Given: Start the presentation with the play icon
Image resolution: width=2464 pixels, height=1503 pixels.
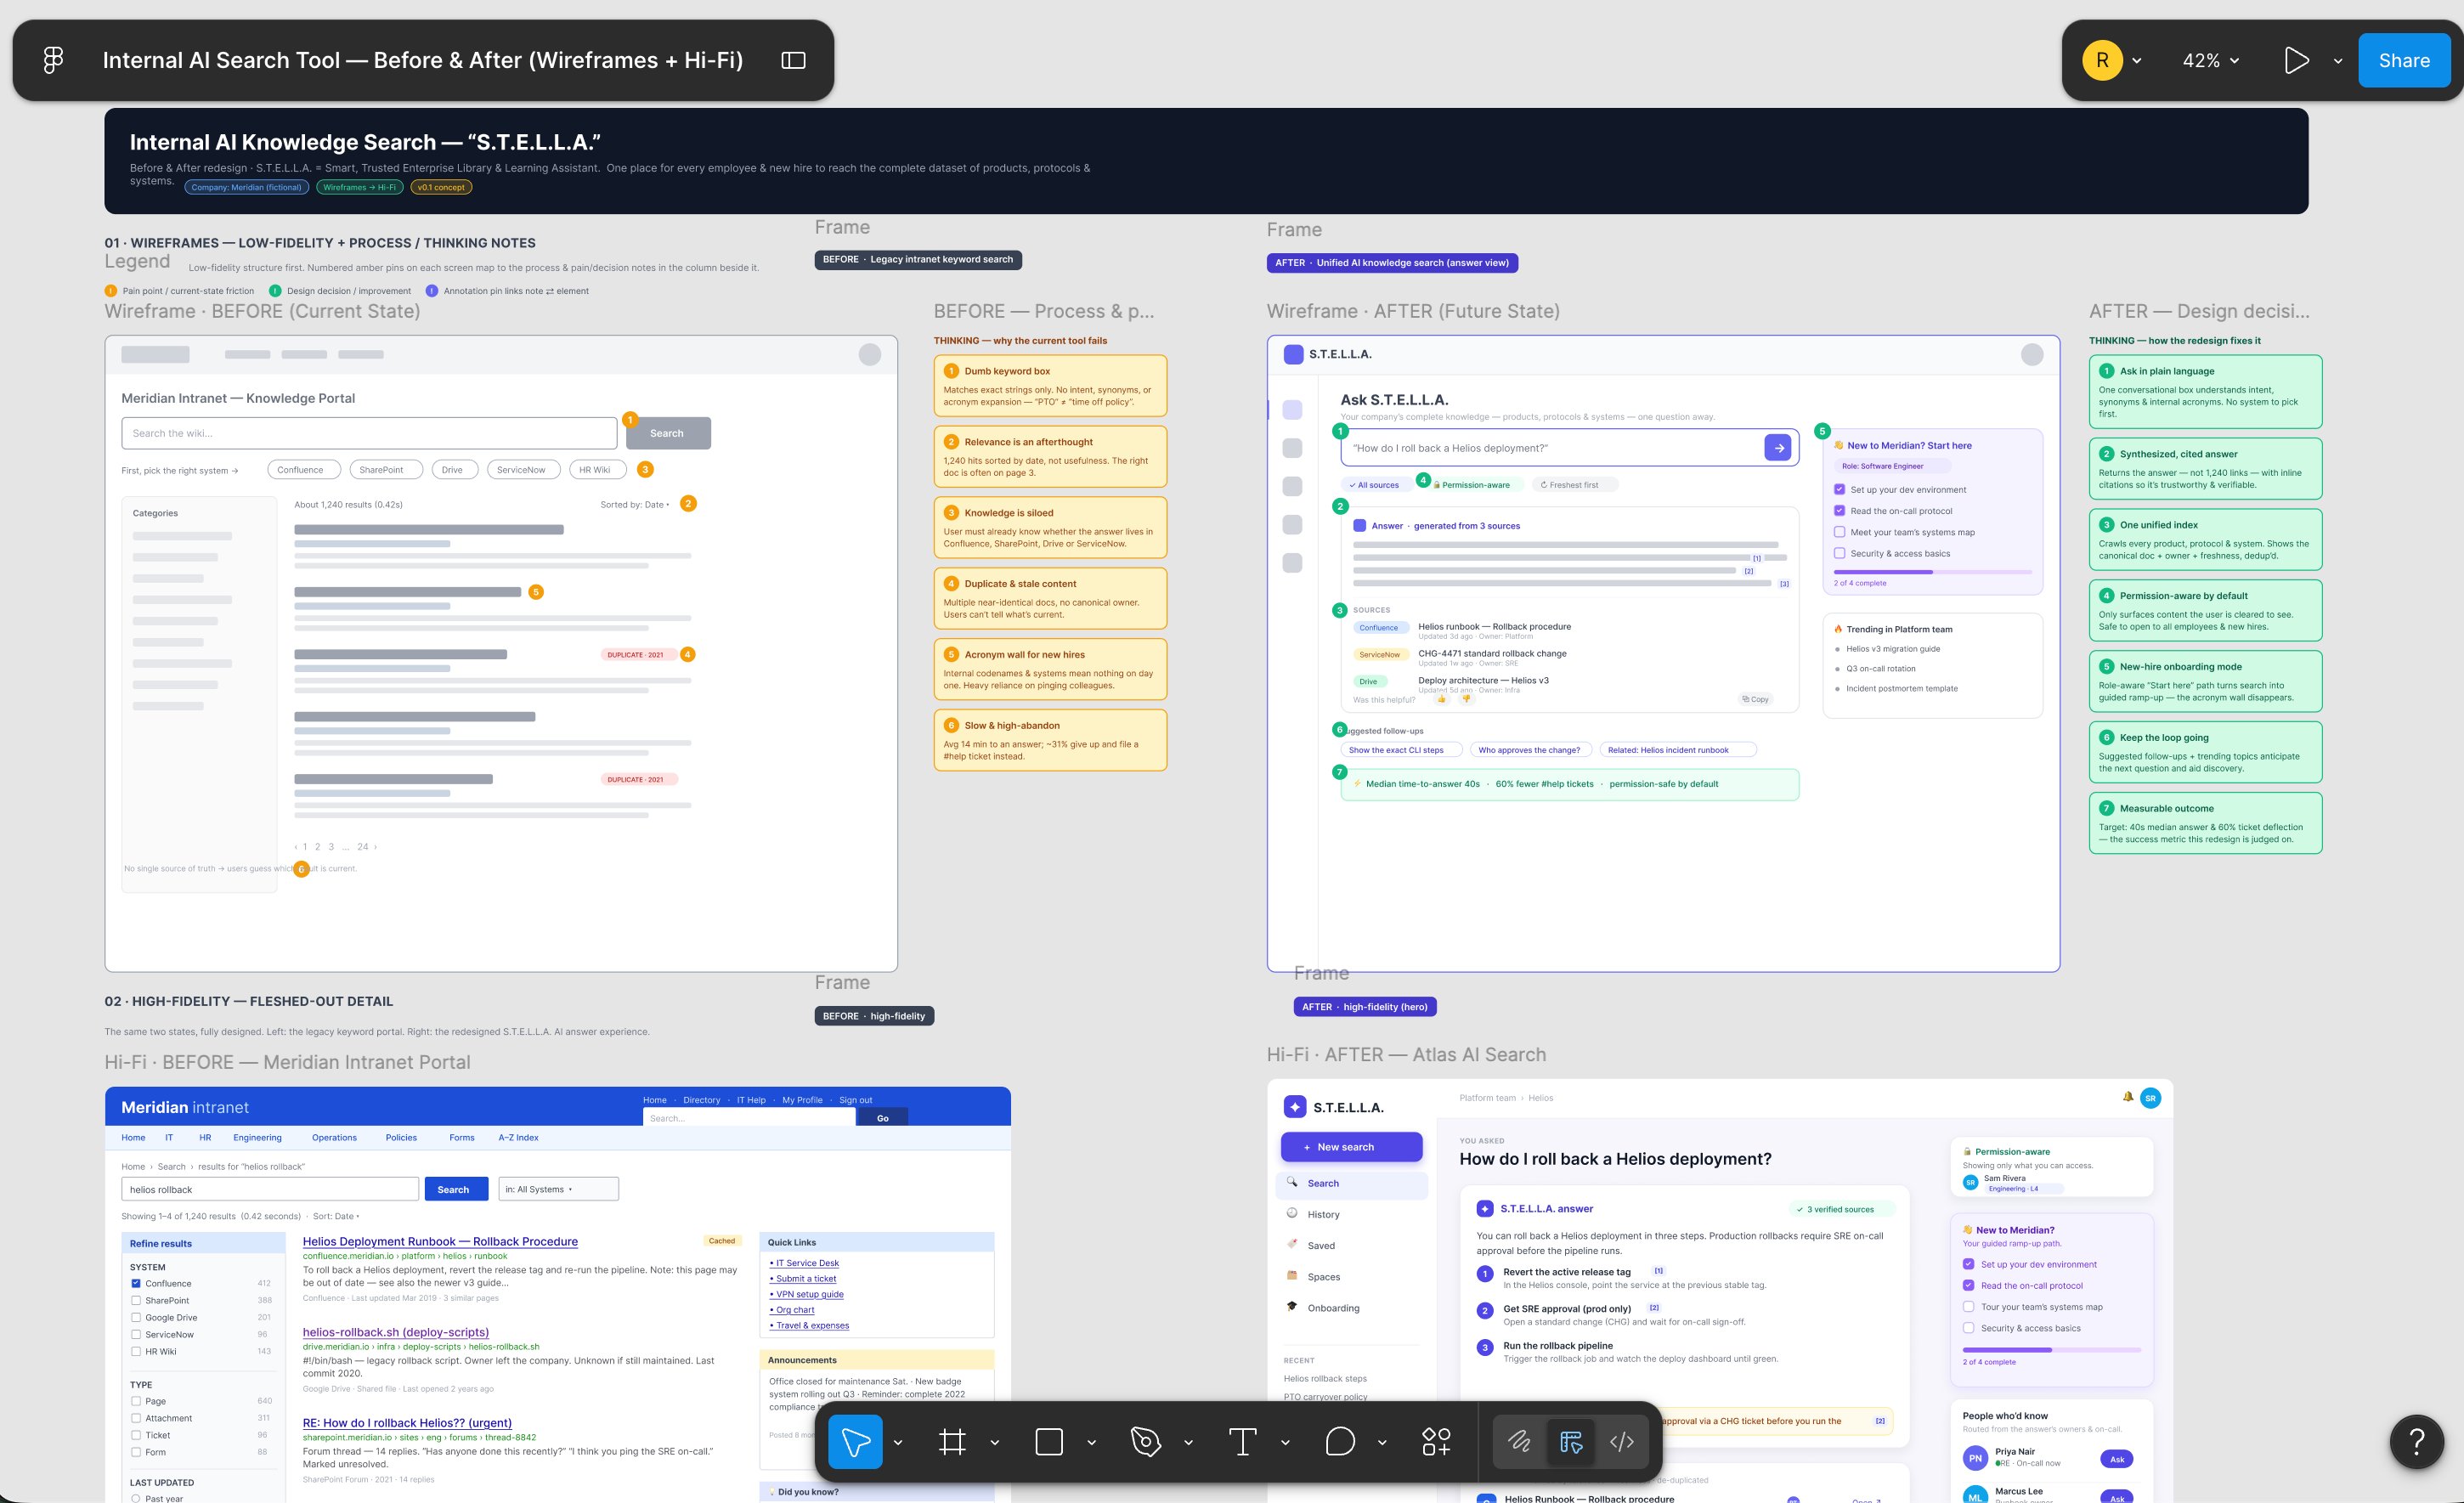Looking at the screenshot, I should pos(2296,60).
